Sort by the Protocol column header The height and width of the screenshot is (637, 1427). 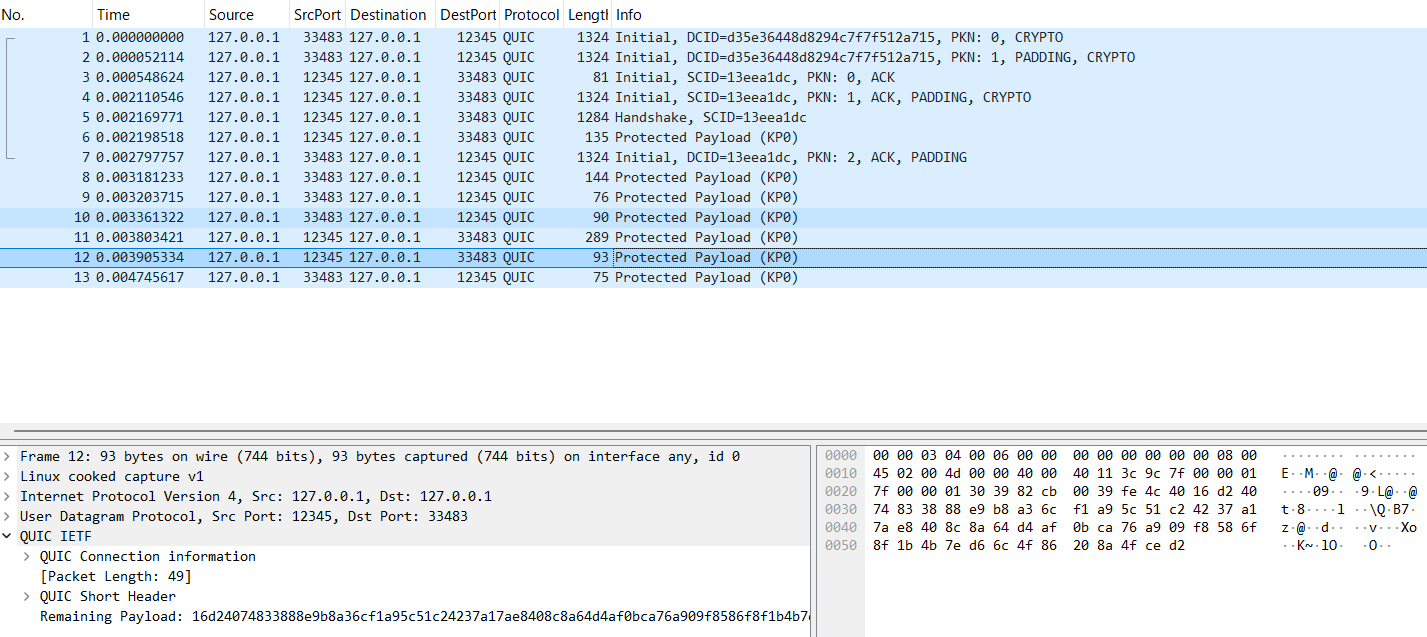[531, 15]
